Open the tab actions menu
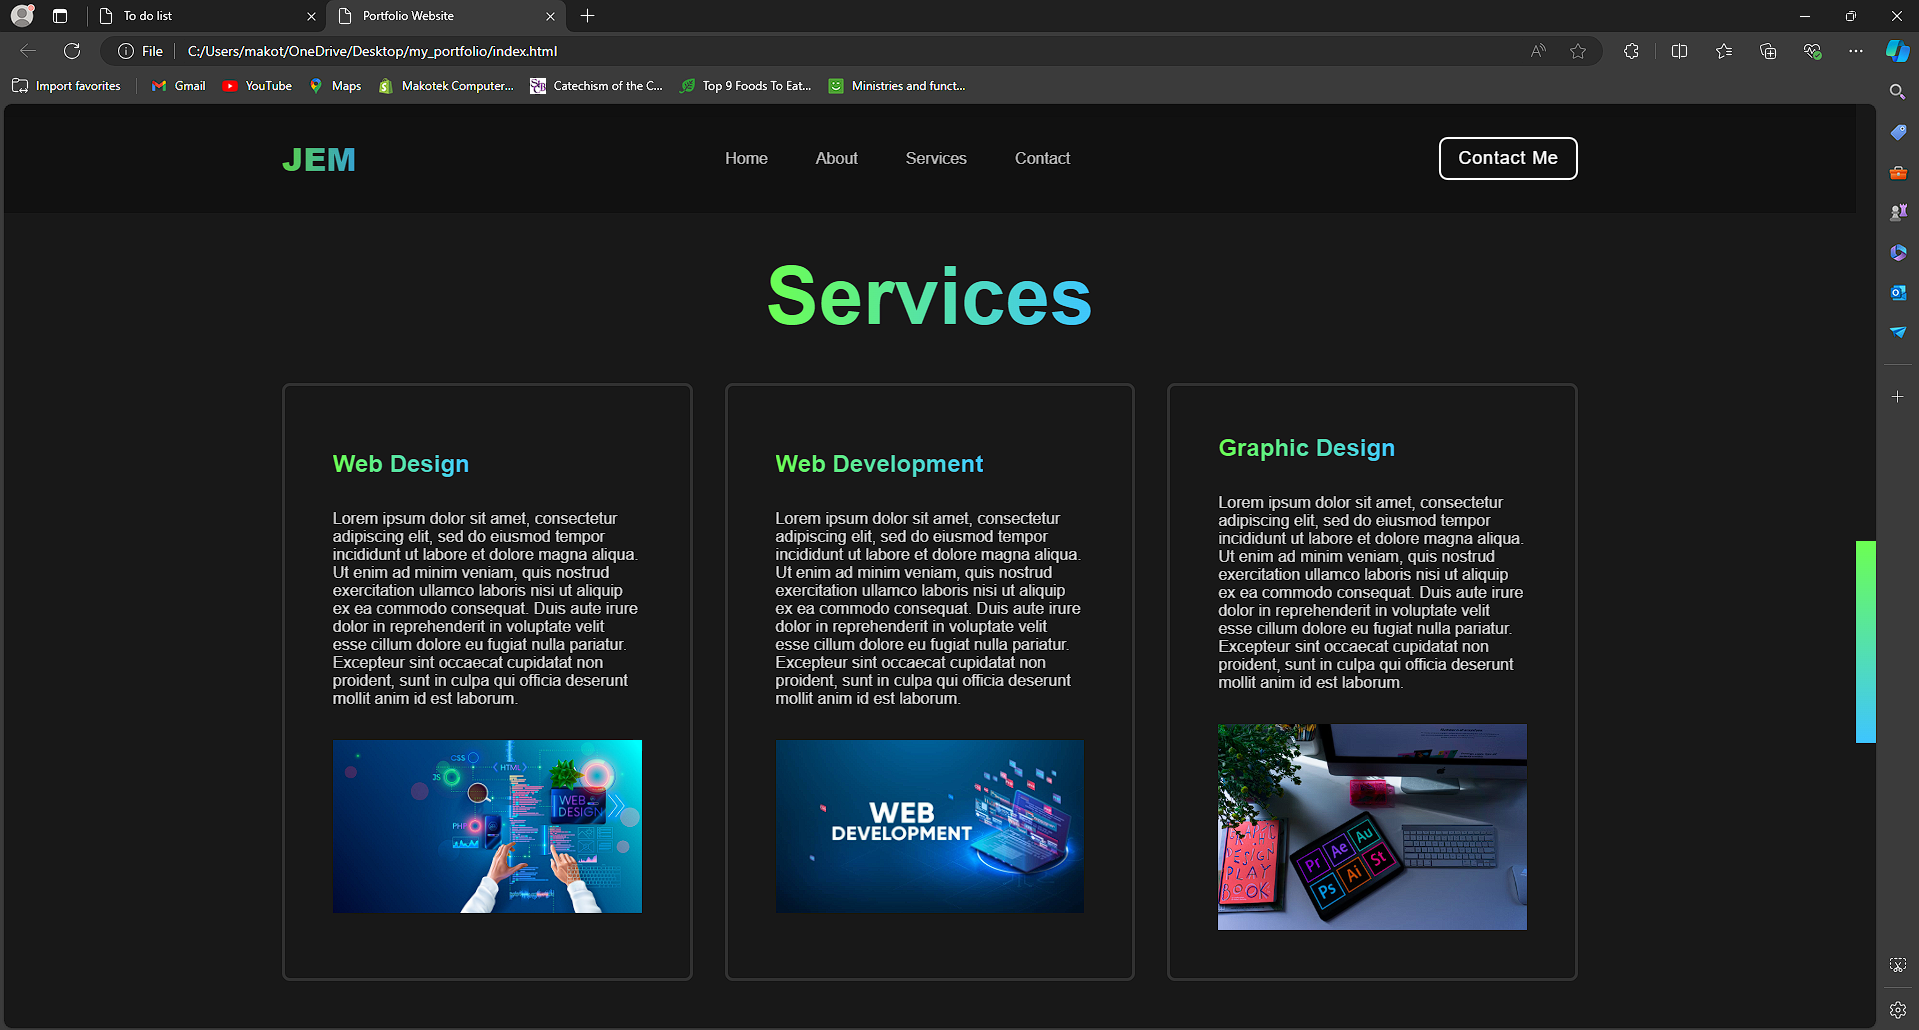Image resolution: width=1919 pixels, height=1030 pixels. [x=60, y=16]
